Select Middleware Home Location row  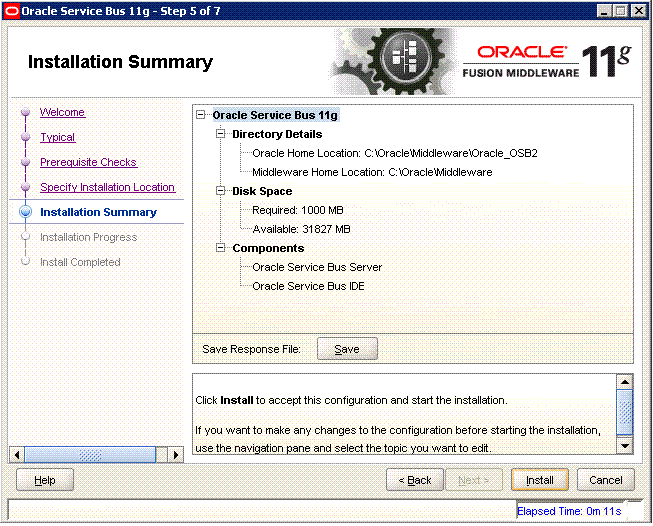(x=372, y=172)
